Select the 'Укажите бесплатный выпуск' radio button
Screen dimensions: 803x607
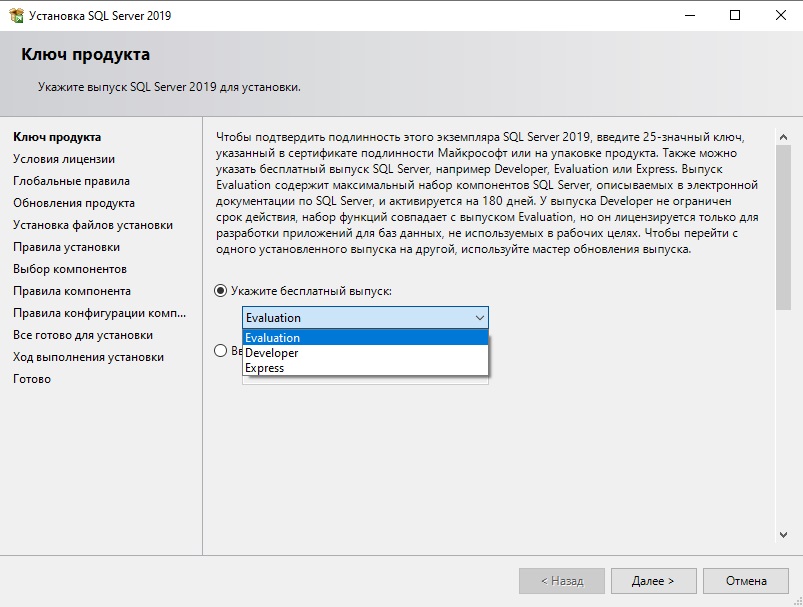(x=220, y=291)
